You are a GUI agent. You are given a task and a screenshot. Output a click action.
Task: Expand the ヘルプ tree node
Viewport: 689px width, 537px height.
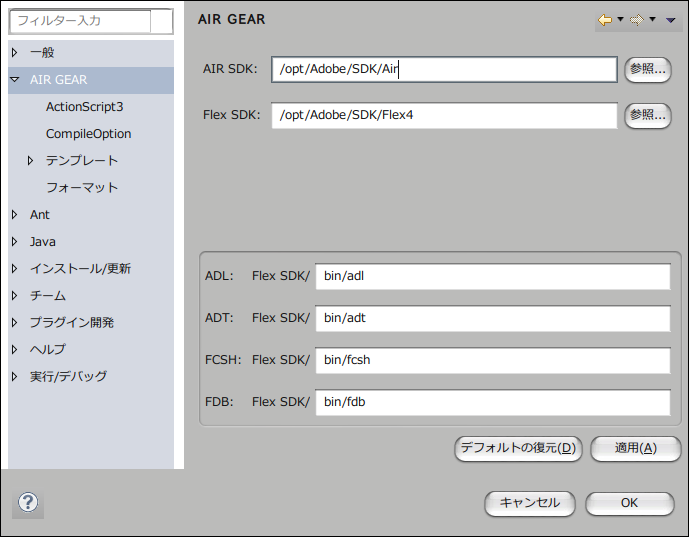[15, 349]
